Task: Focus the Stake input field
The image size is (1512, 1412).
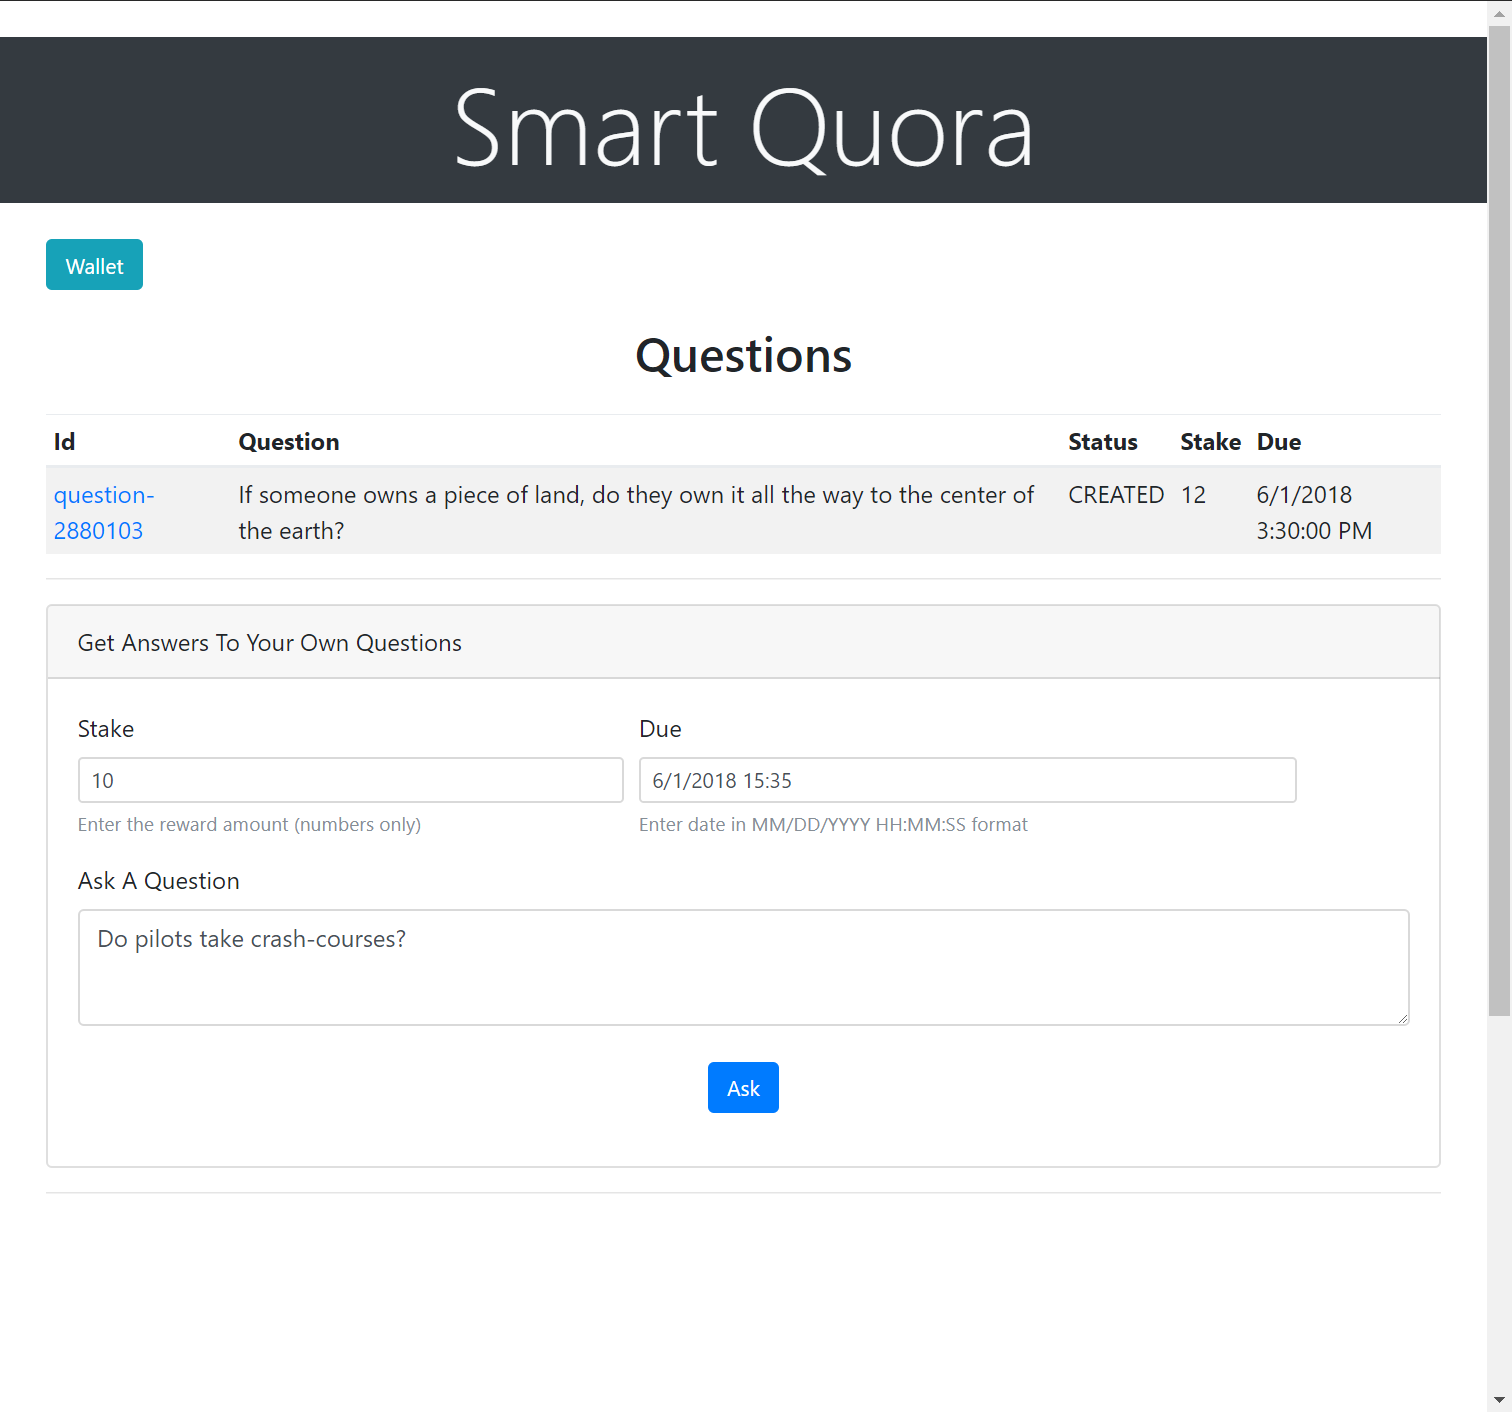Action: 351,780
